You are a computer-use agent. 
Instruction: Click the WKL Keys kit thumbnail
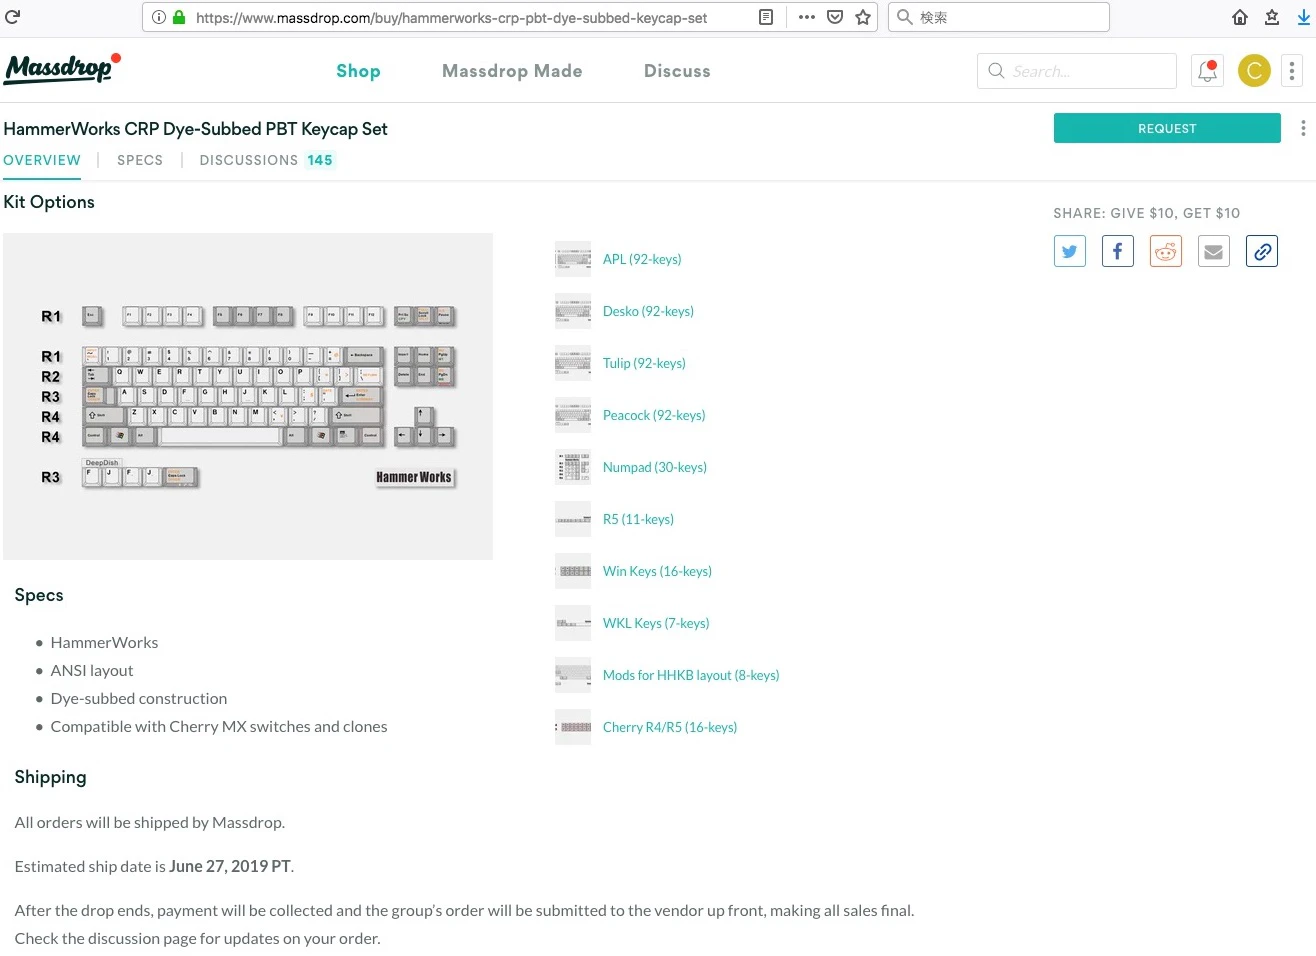pyautogui.click(x=573, y=623)
